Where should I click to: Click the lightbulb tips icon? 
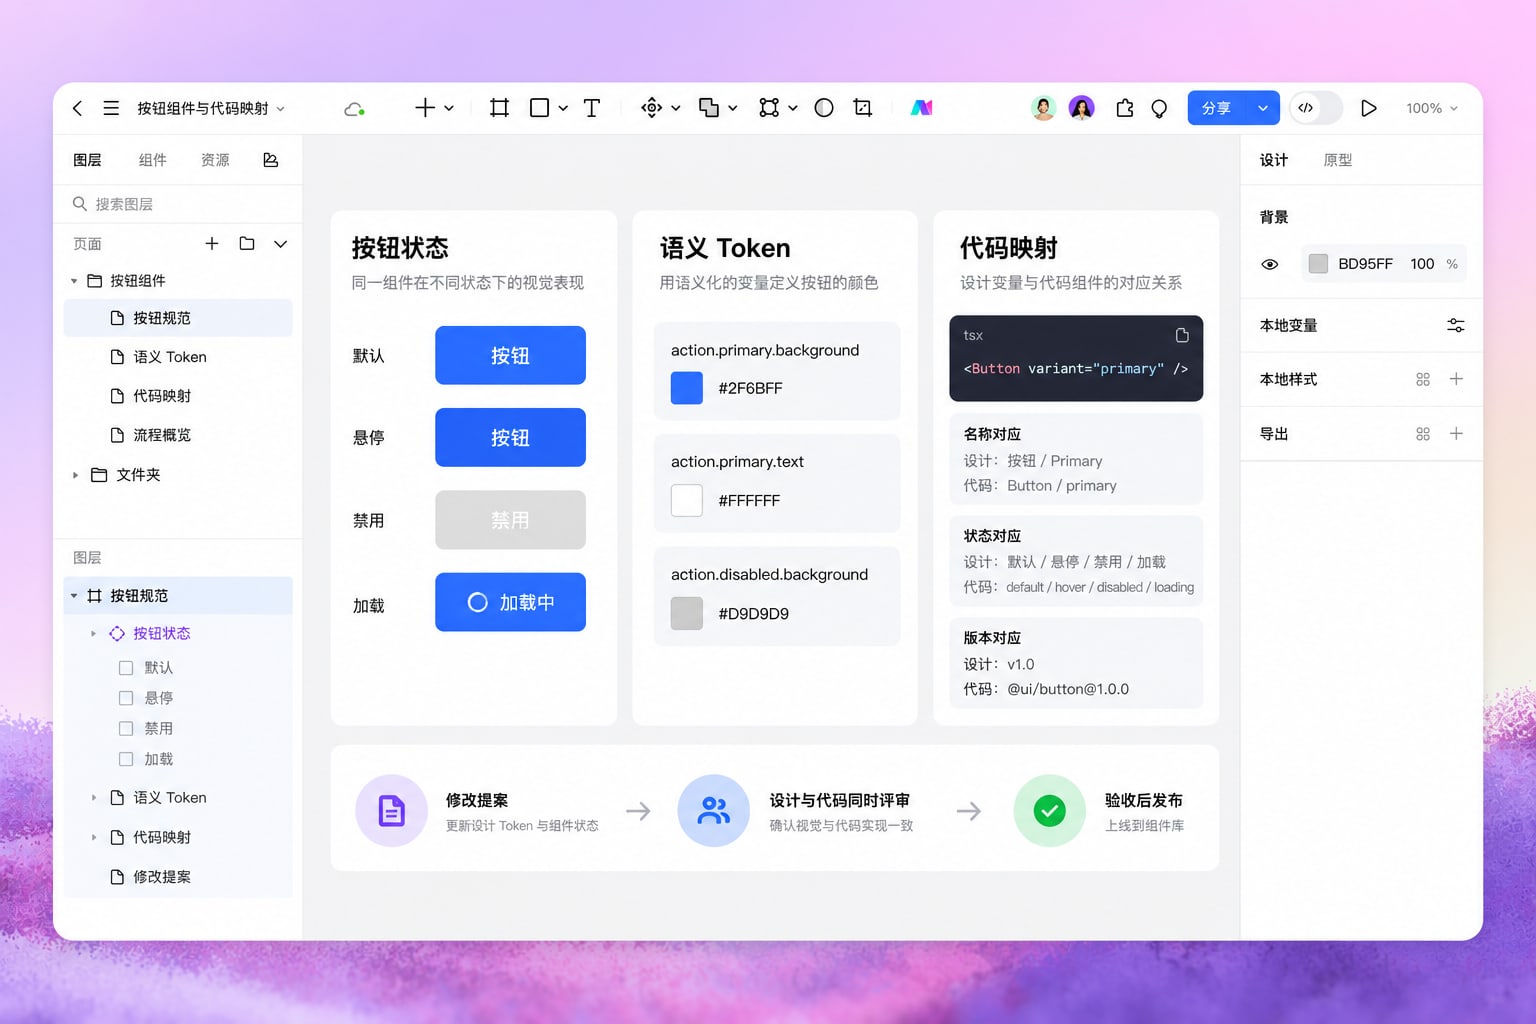click(1159, 108)
